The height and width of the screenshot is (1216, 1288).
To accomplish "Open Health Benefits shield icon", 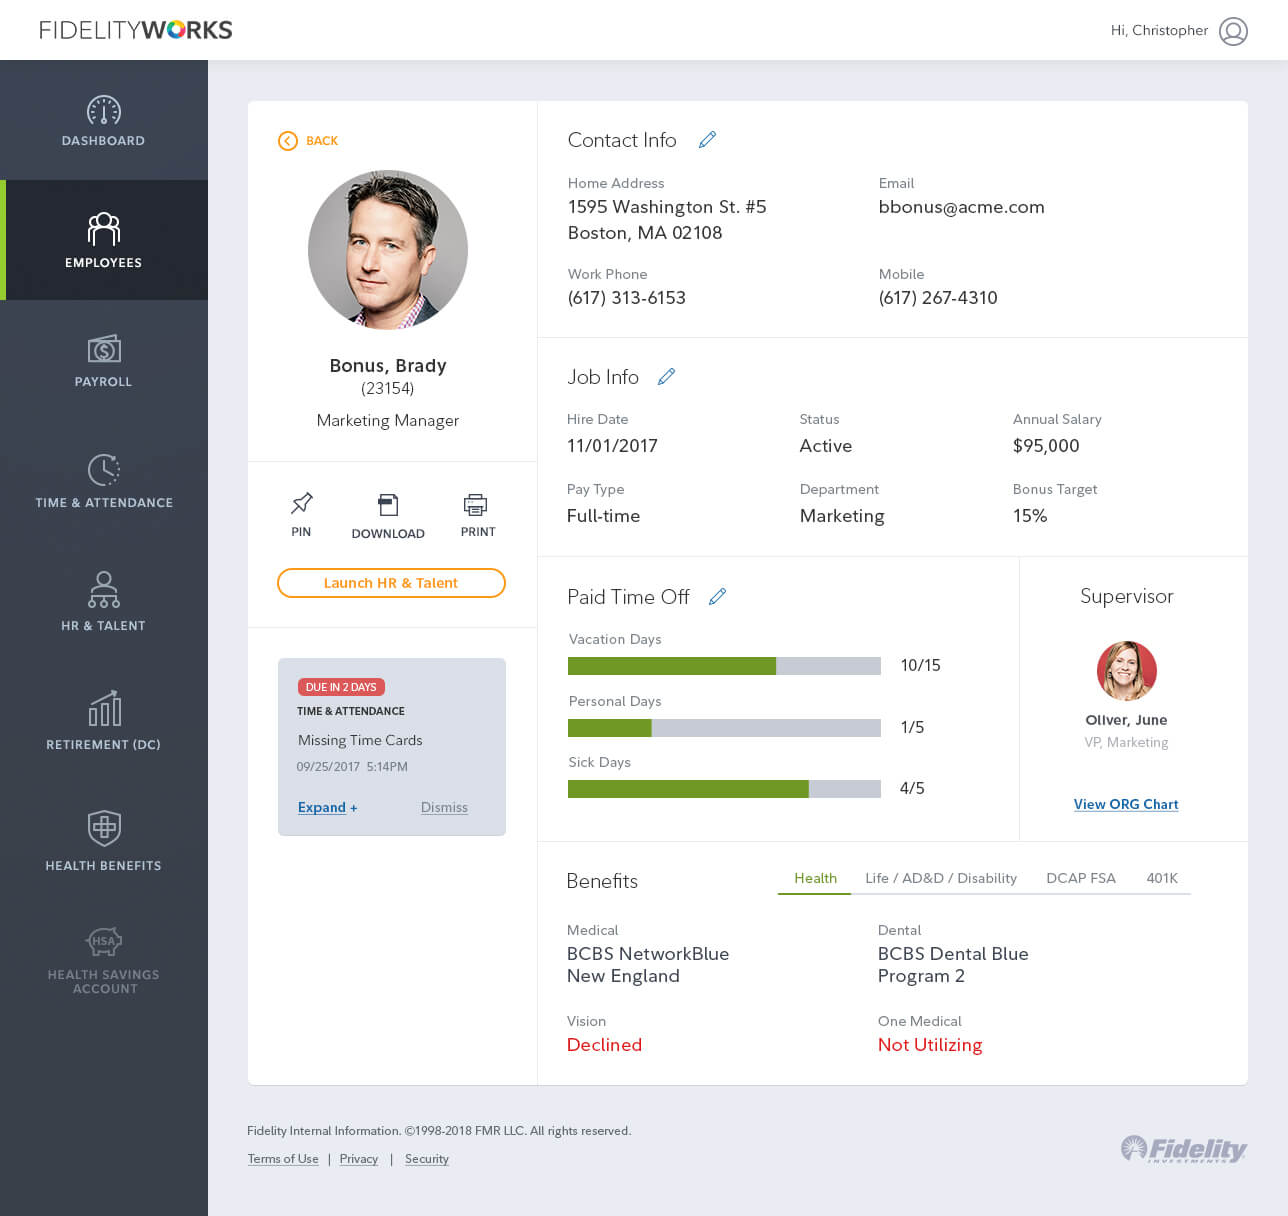I will pos(103,828).
